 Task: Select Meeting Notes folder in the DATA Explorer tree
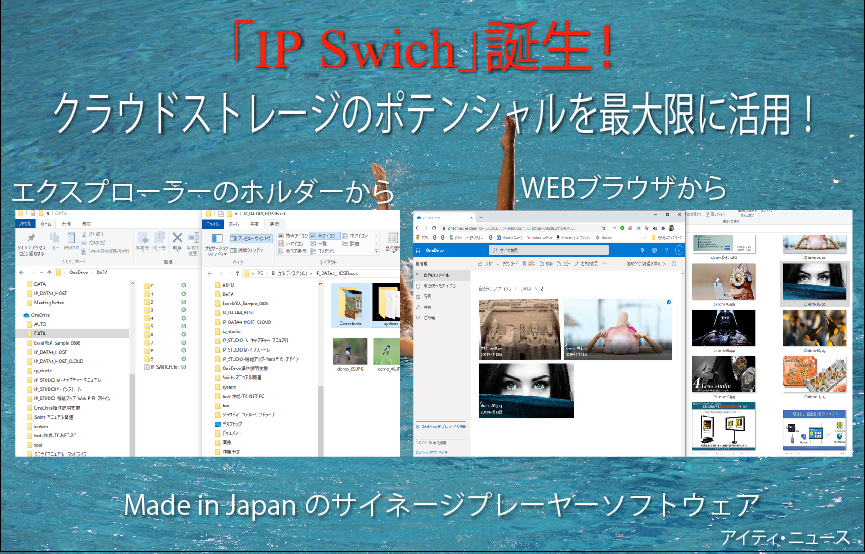point(45,302)
